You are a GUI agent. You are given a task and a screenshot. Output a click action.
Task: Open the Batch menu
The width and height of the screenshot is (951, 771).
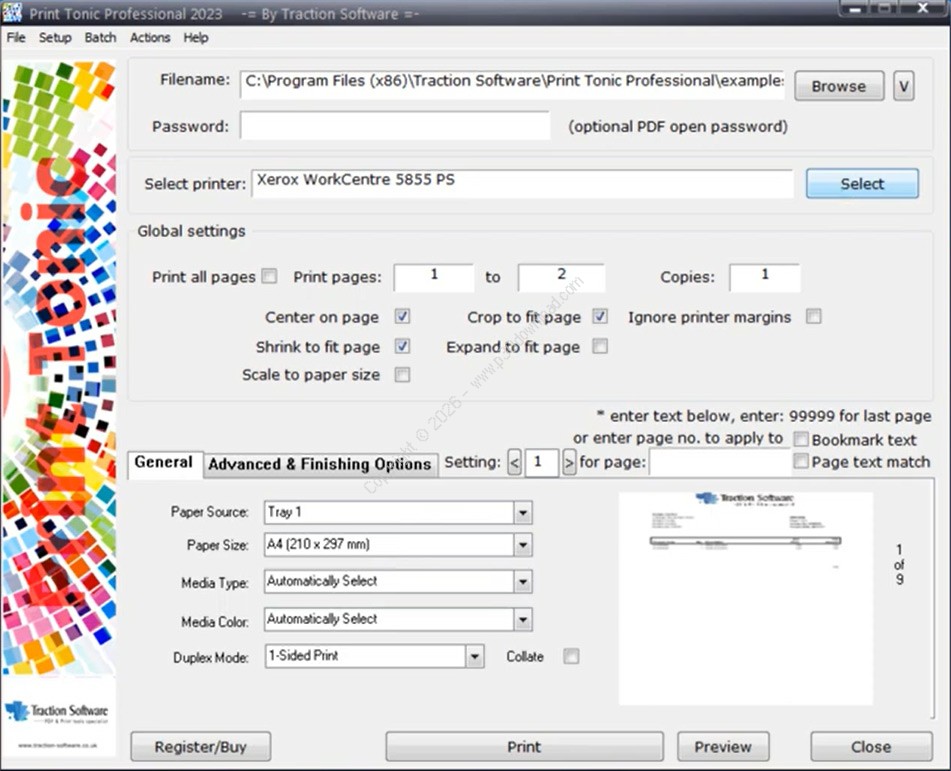click(x=100, y=38)
